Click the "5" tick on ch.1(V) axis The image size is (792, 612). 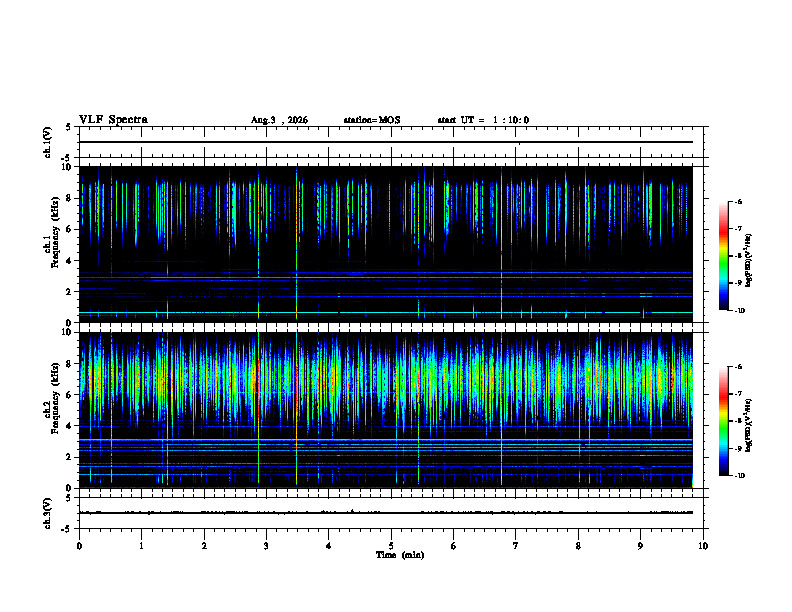click(x=69, y=128)
